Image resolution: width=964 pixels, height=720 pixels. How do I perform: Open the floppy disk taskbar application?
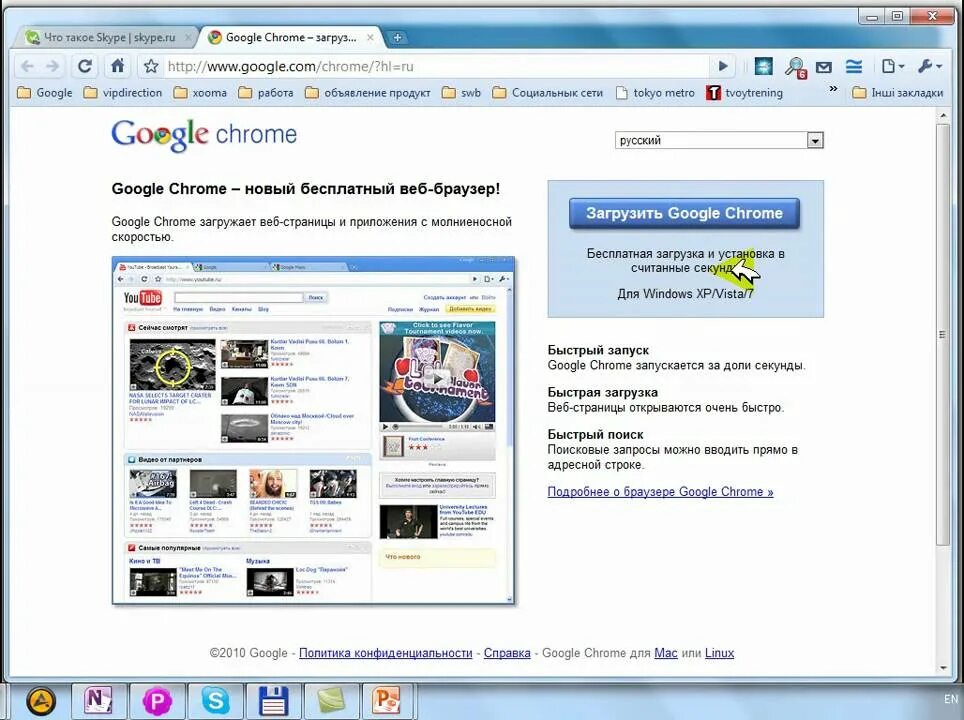pyautogui.click(x=274, y=701)
